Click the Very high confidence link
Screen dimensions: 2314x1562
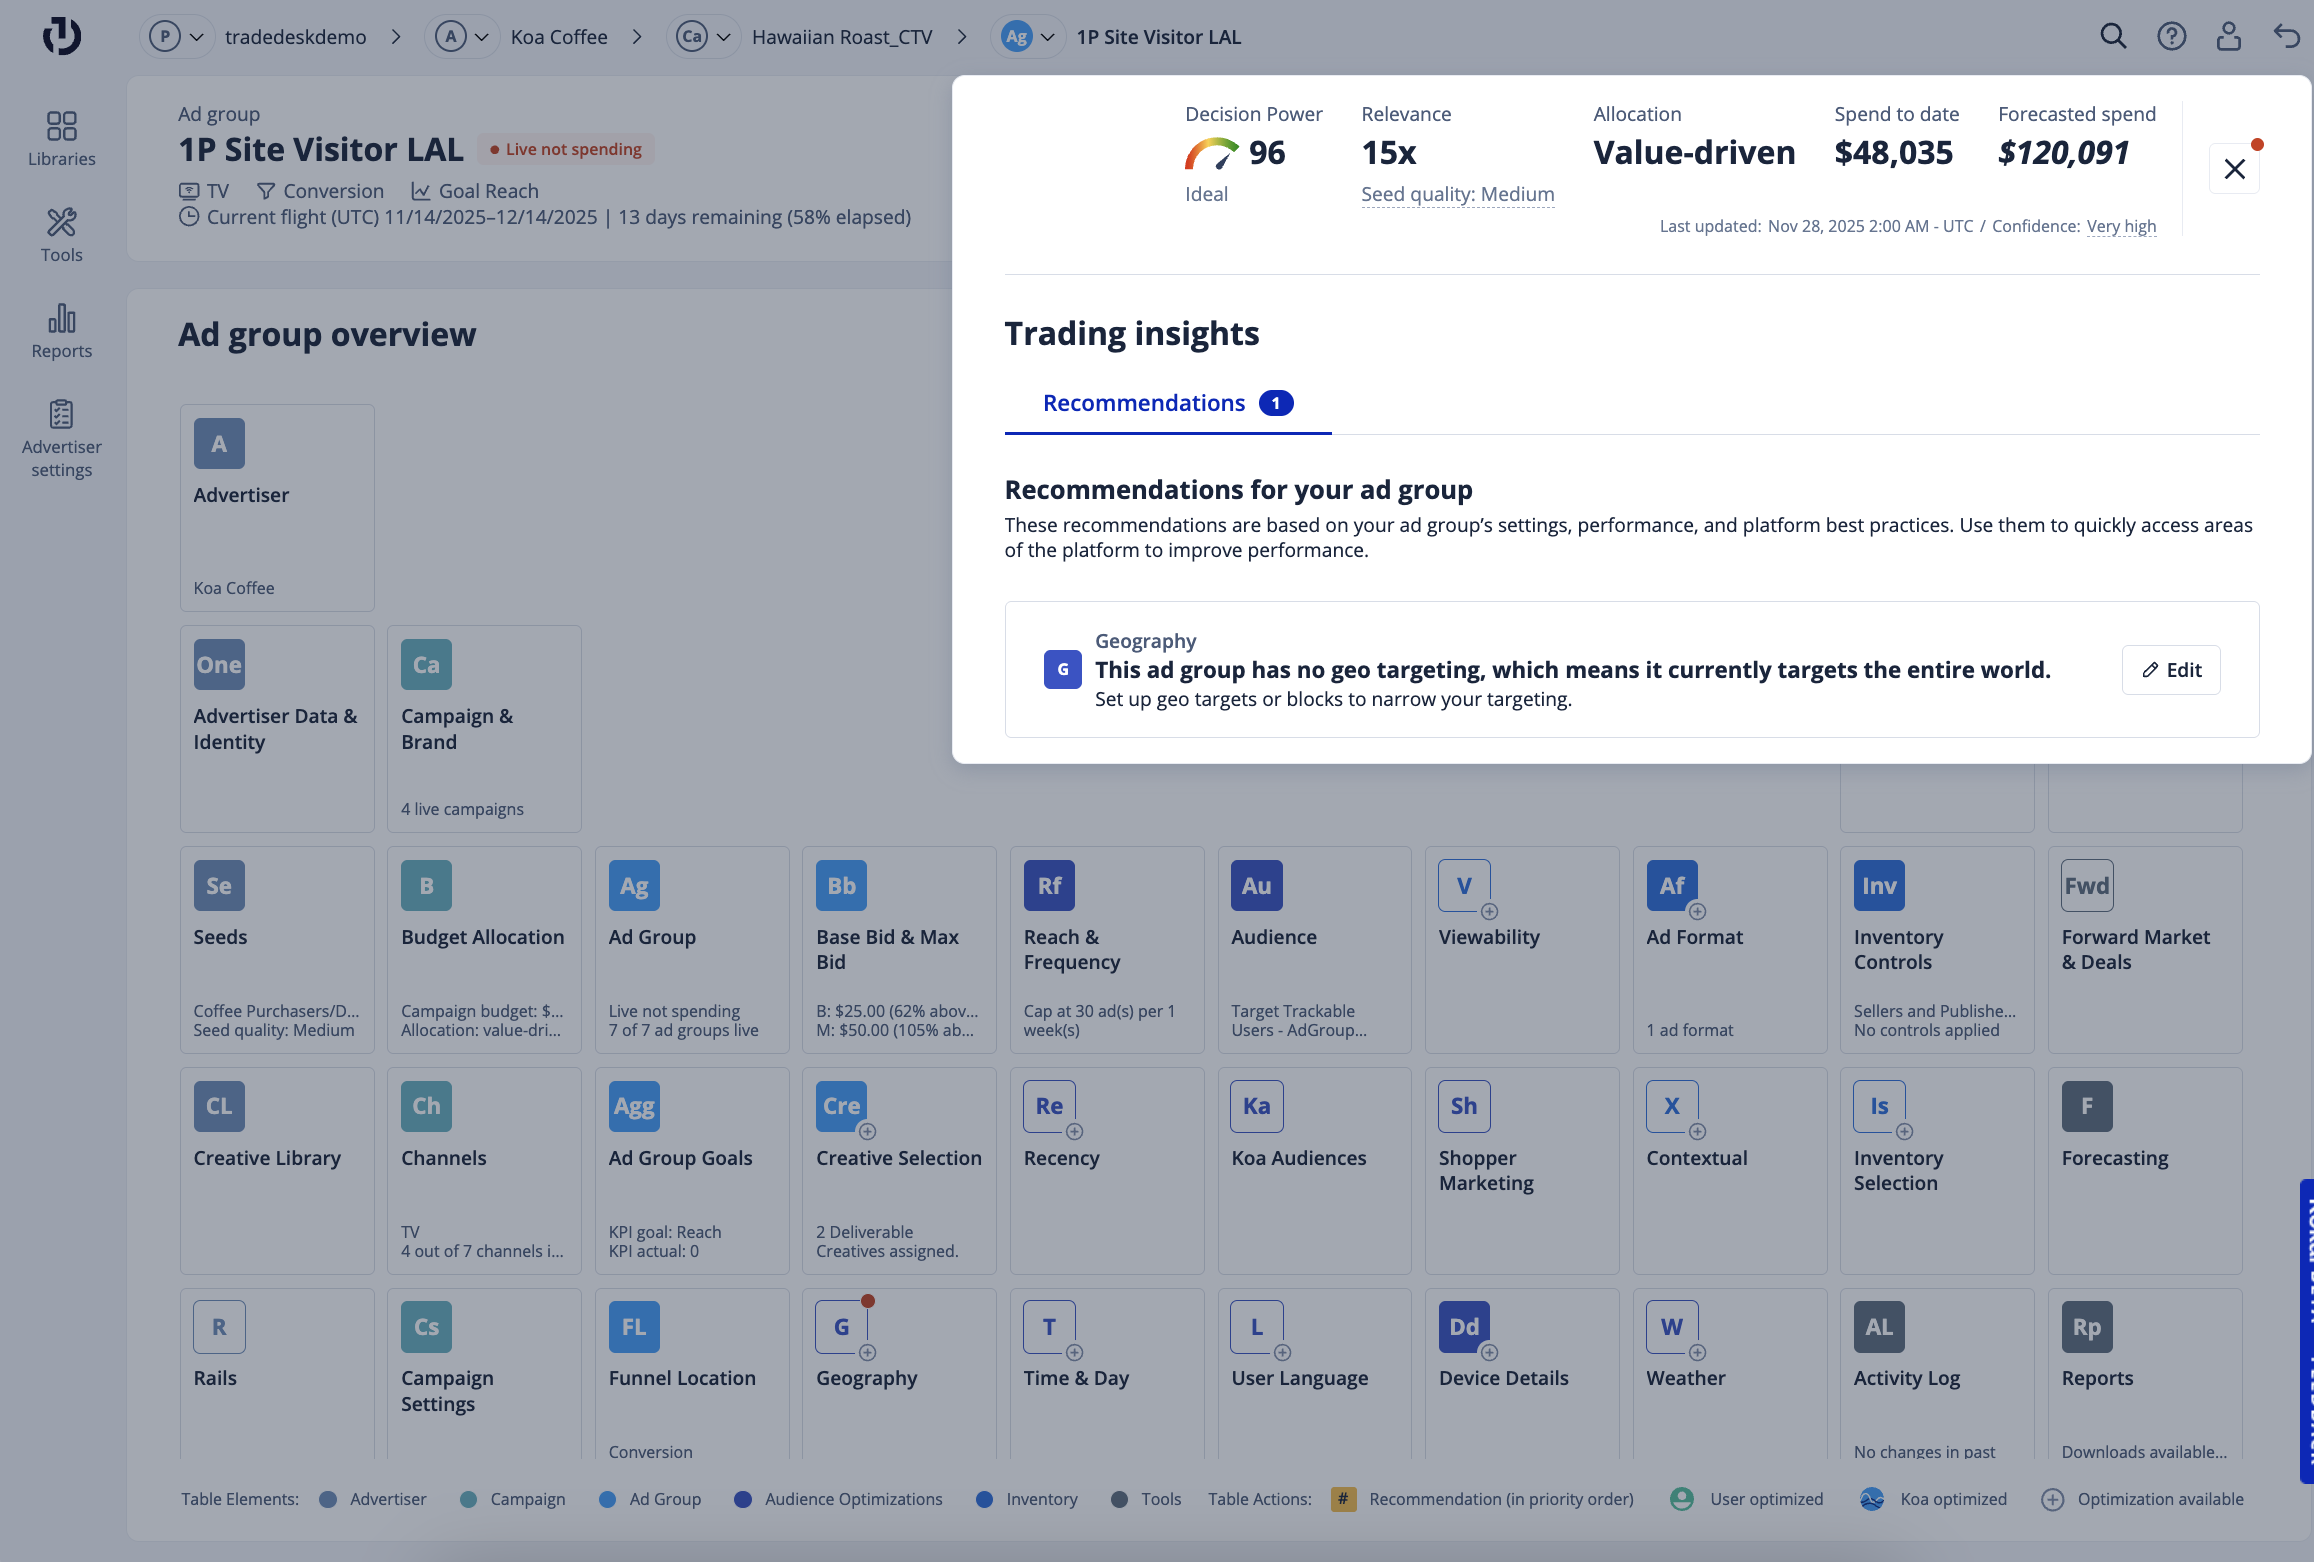(x=2121, y=226)
